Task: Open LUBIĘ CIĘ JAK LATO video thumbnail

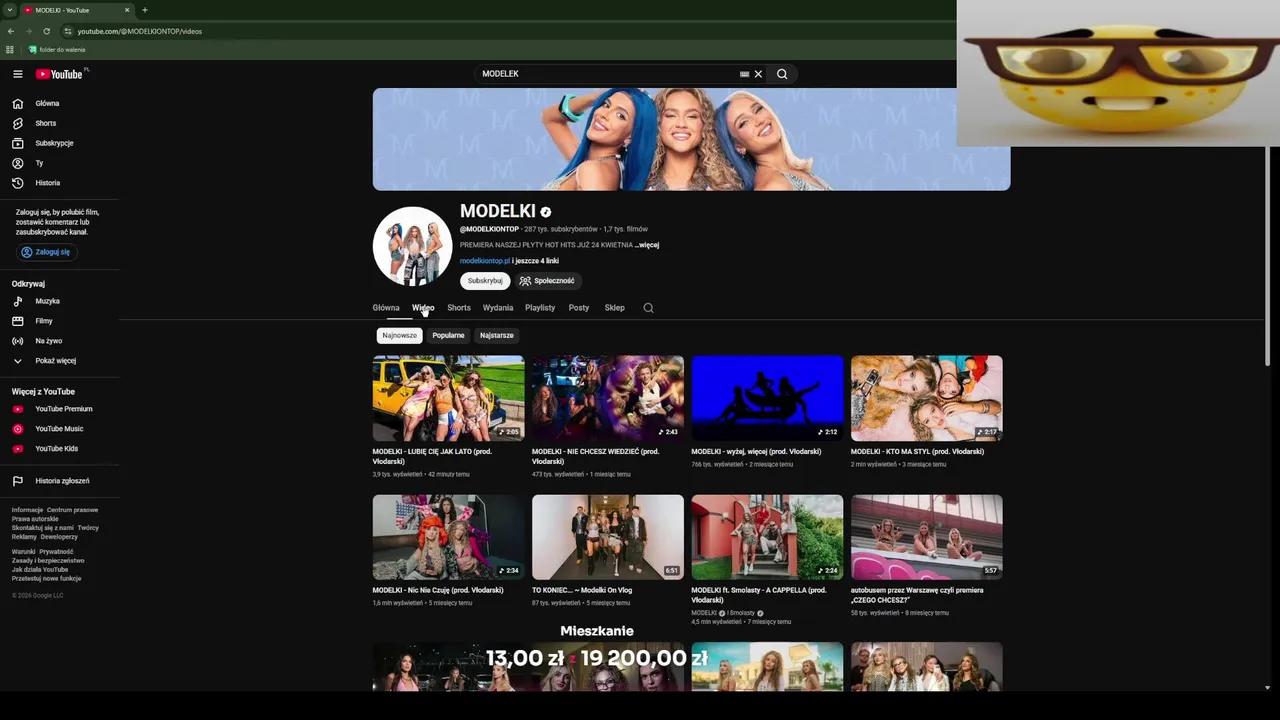Action: click(x=448, y=398)
